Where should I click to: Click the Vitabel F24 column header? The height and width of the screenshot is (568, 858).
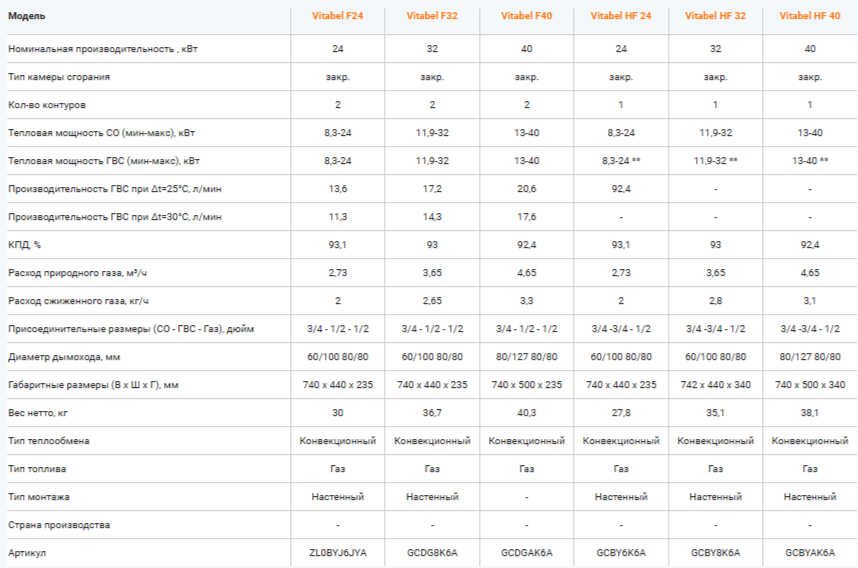point(338,16)
